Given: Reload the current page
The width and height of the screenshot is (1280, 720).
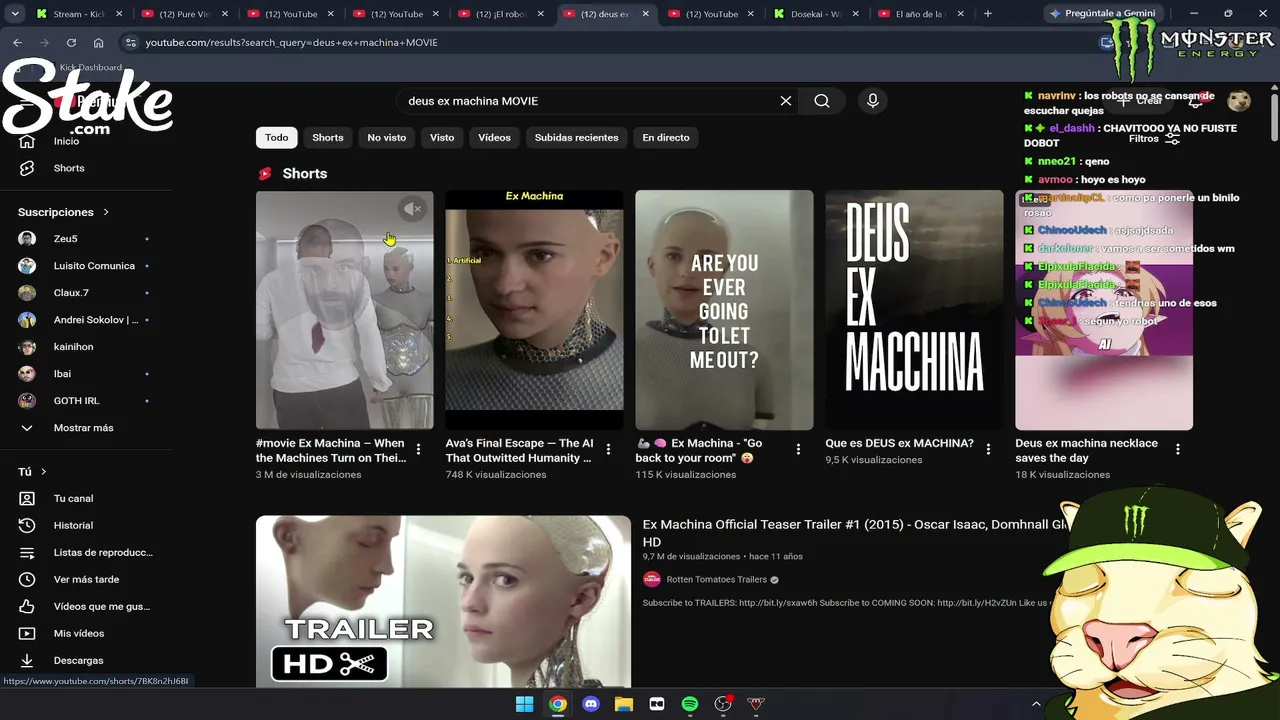Looking at the screenshot, I should [x=71, y=43].
